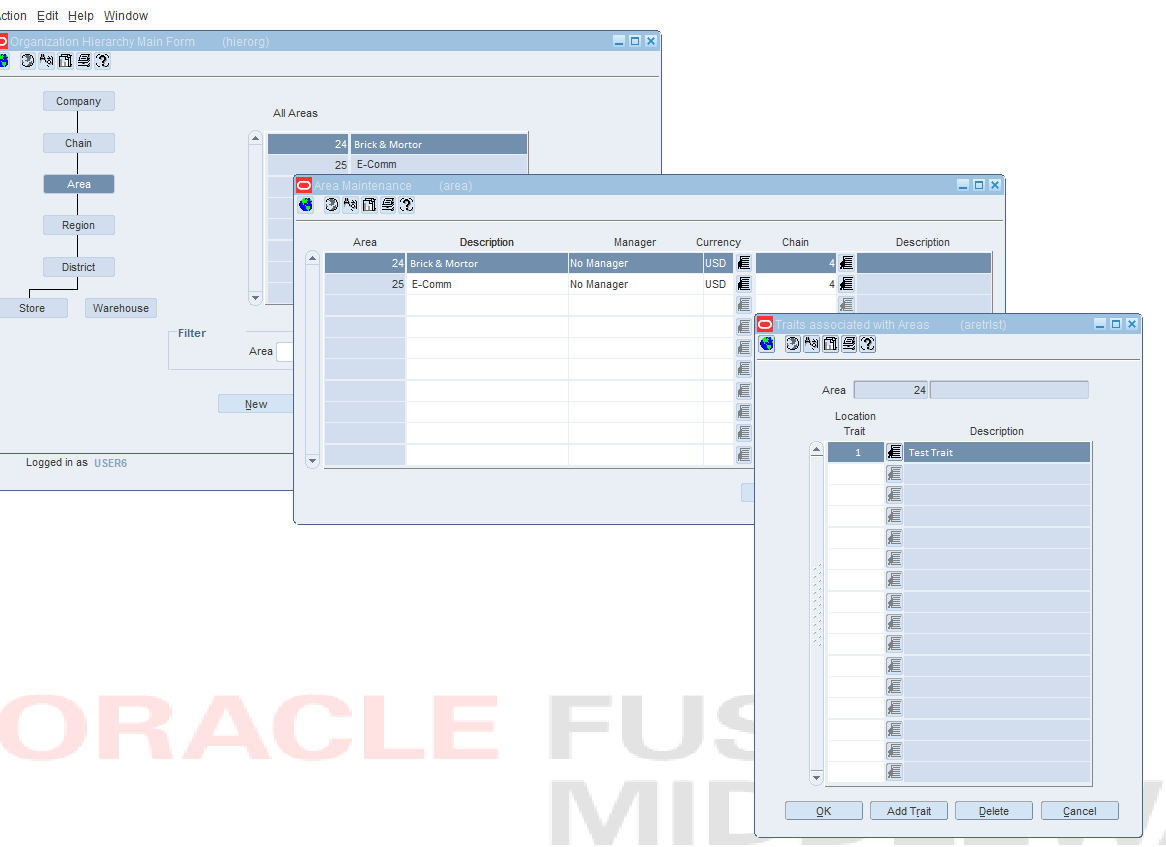
Task: Select the Warehouse button in the hierarchy diagram
Action: coord(120,307)
